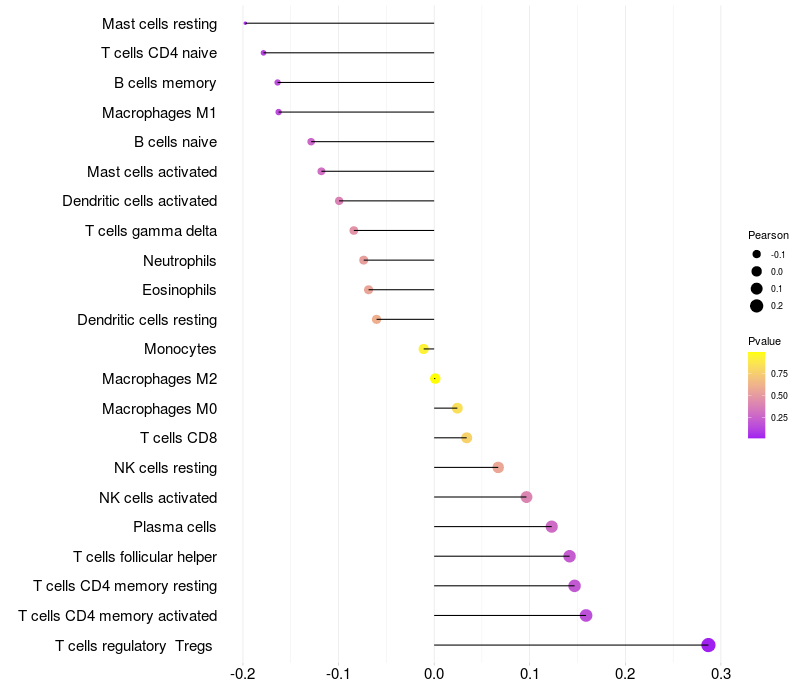
Task: Click the T cells follicular helper label
Action: (145, 557)
